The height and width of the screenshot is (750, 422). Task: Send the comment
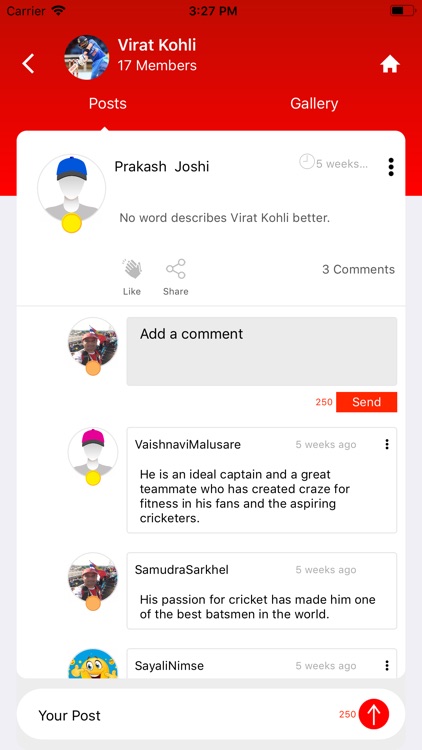[366, 402]
